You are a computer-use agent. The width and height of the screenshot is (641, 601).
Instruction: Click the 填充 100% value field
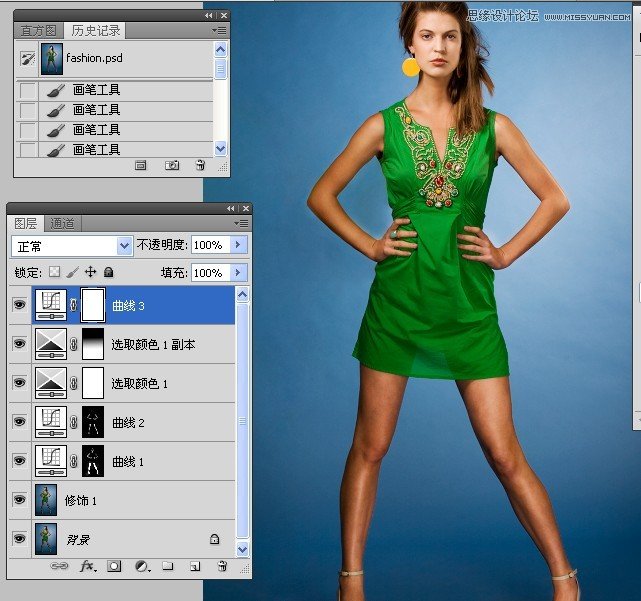(211, 273)
